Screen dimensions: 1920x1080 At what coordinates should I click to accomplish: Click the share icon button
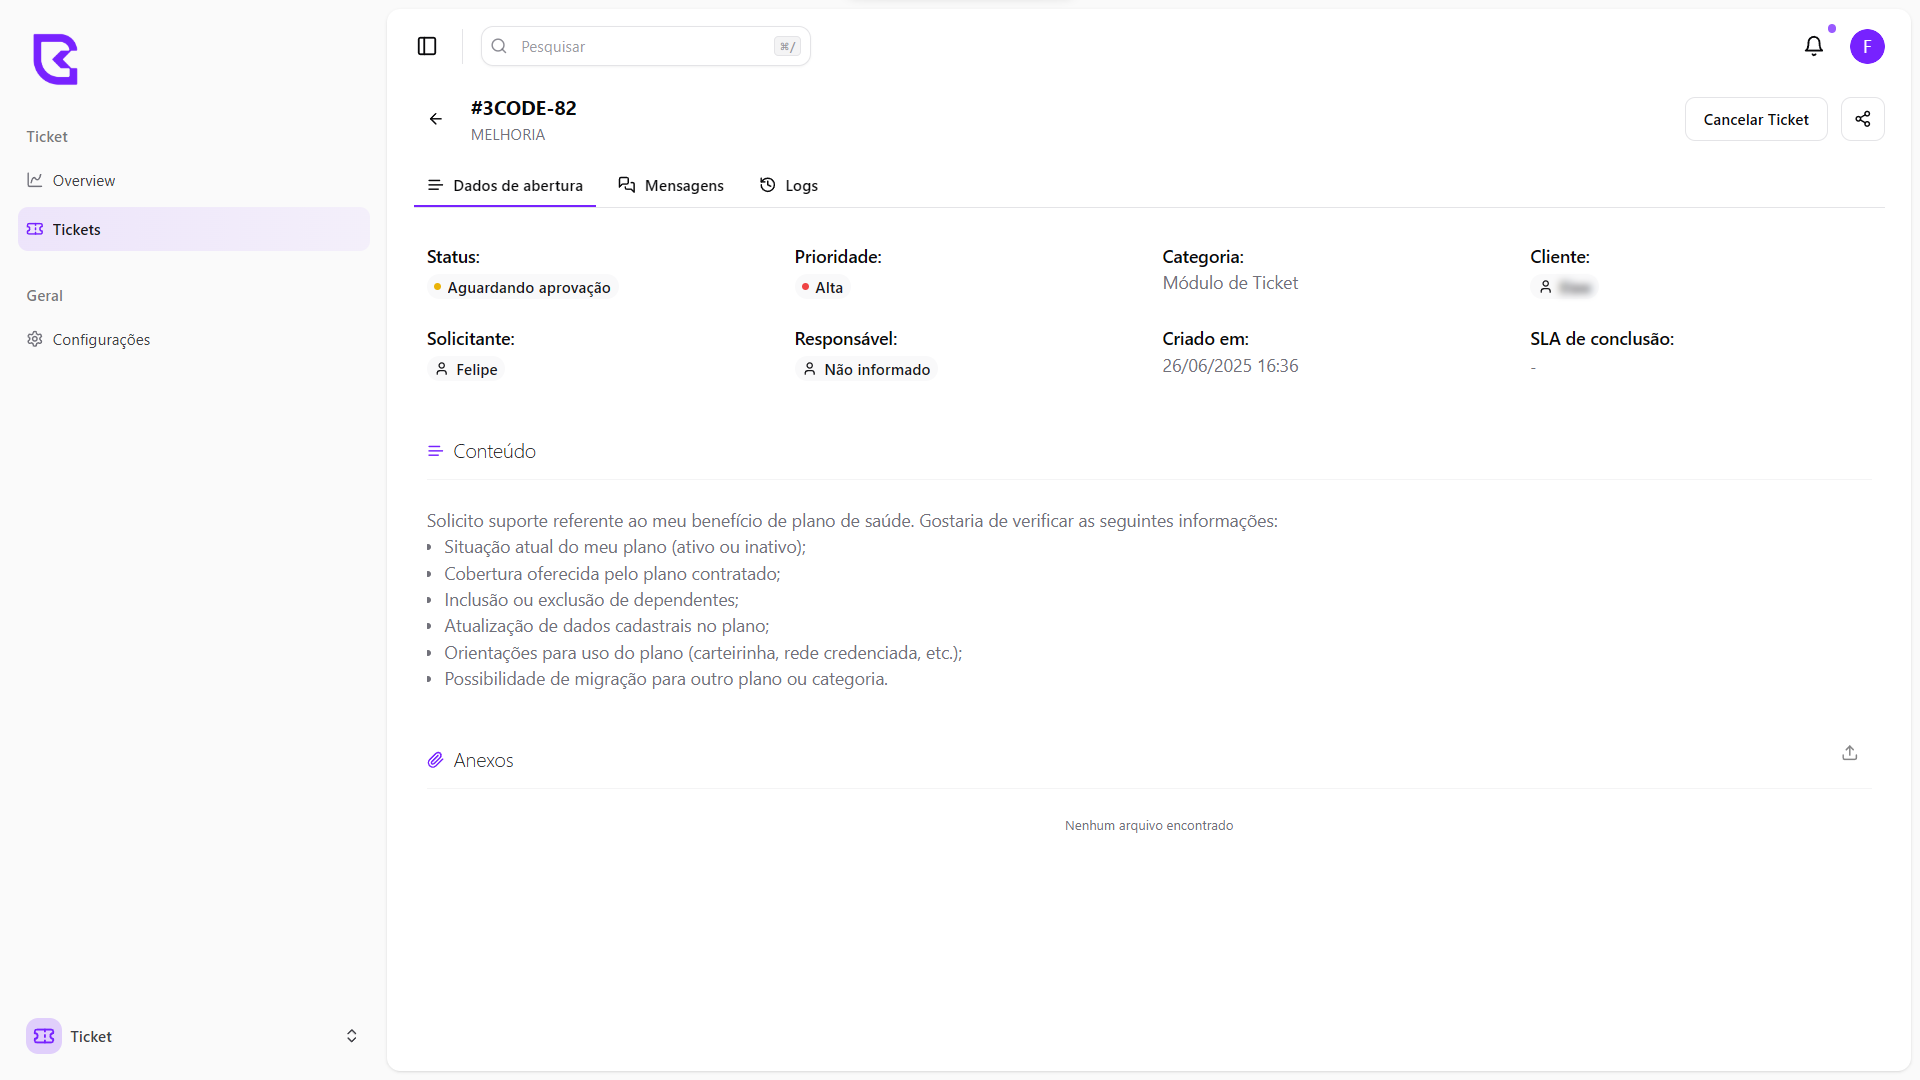[1862, 119]
